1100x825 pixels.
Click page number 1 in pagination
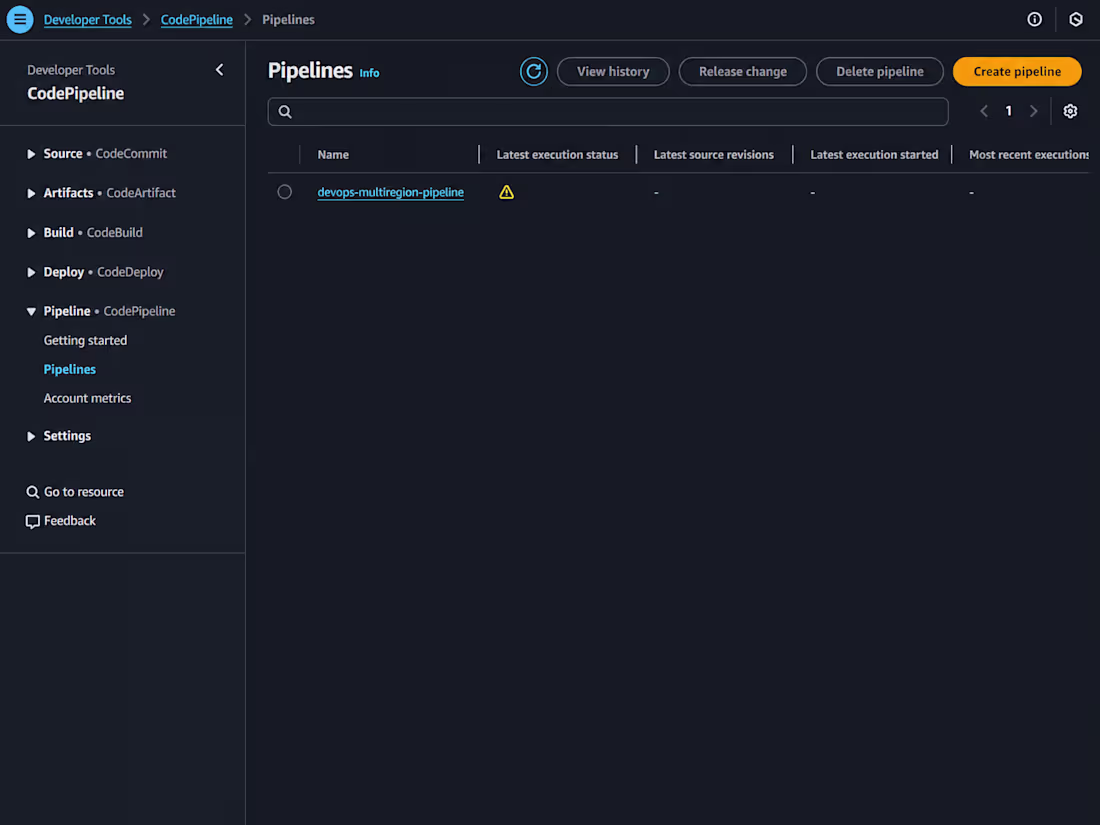coord(1008,111)
